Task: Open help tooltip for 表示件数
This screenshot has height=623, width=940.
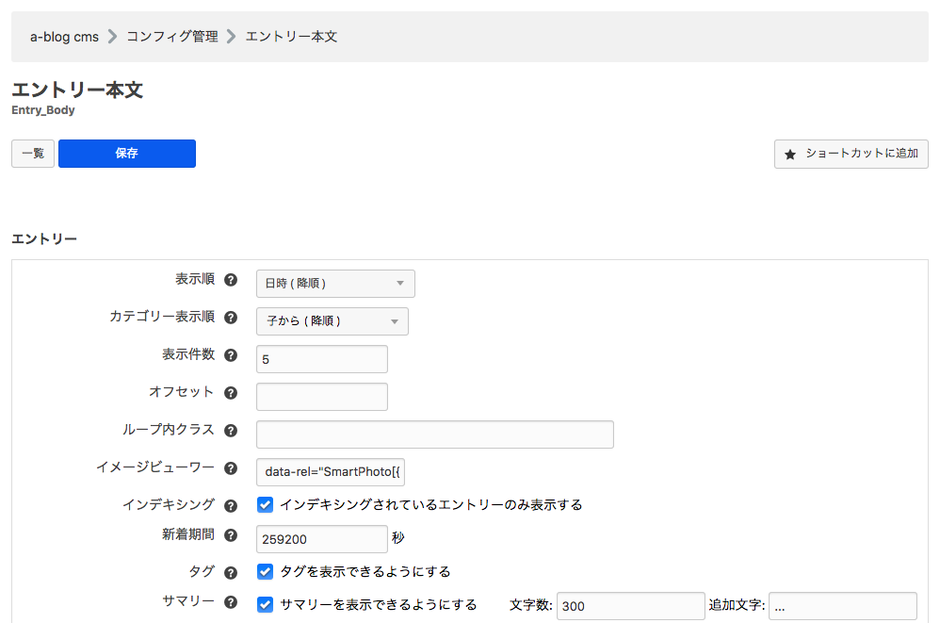Action: pyautogui.click(x=231, y=356)
